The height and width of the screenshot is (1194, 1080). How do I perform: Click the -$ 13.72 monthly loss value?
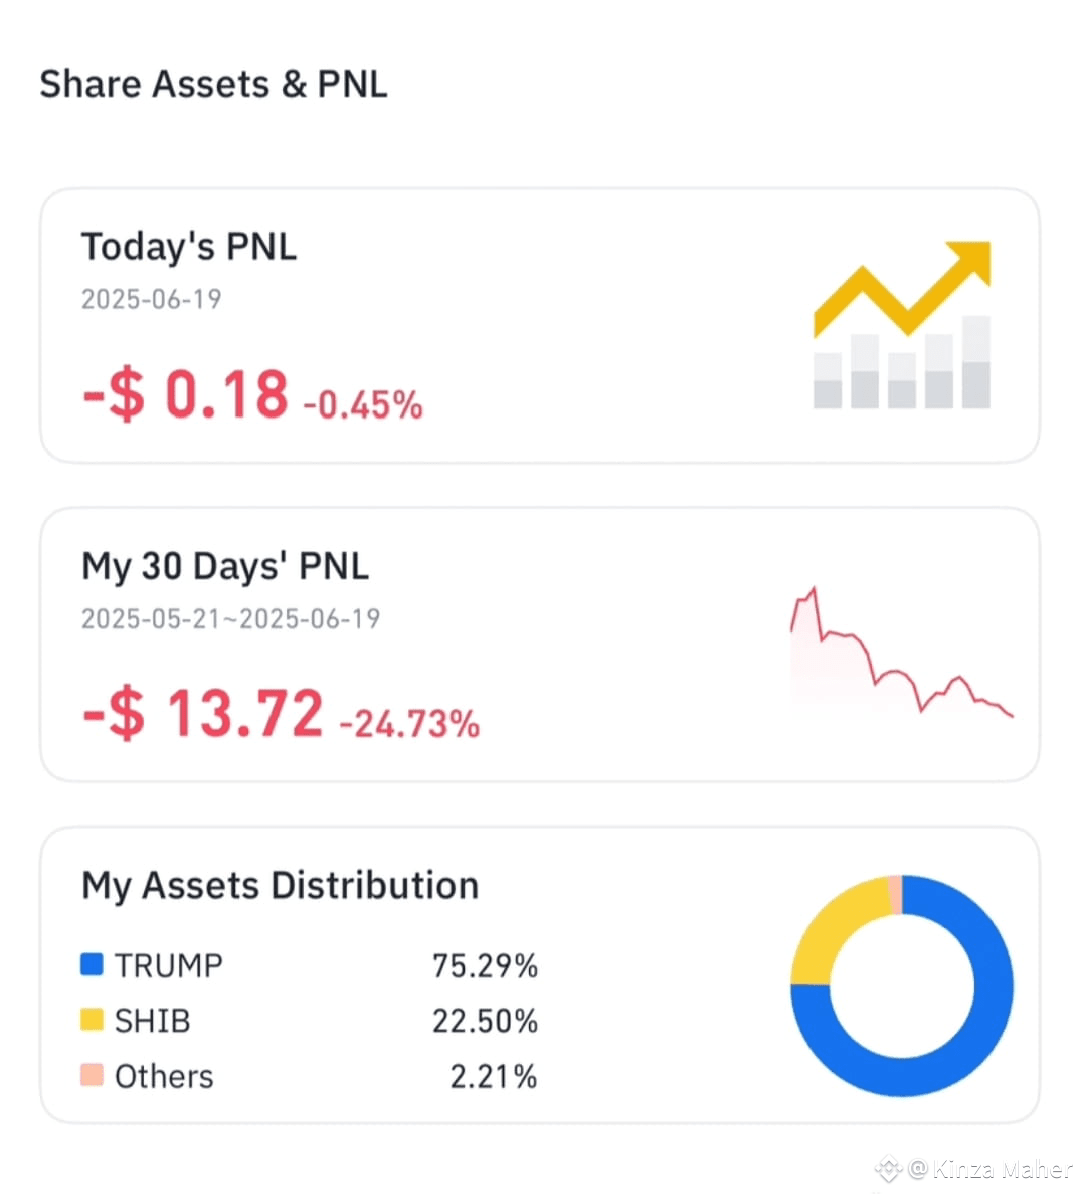pos(203,714)
